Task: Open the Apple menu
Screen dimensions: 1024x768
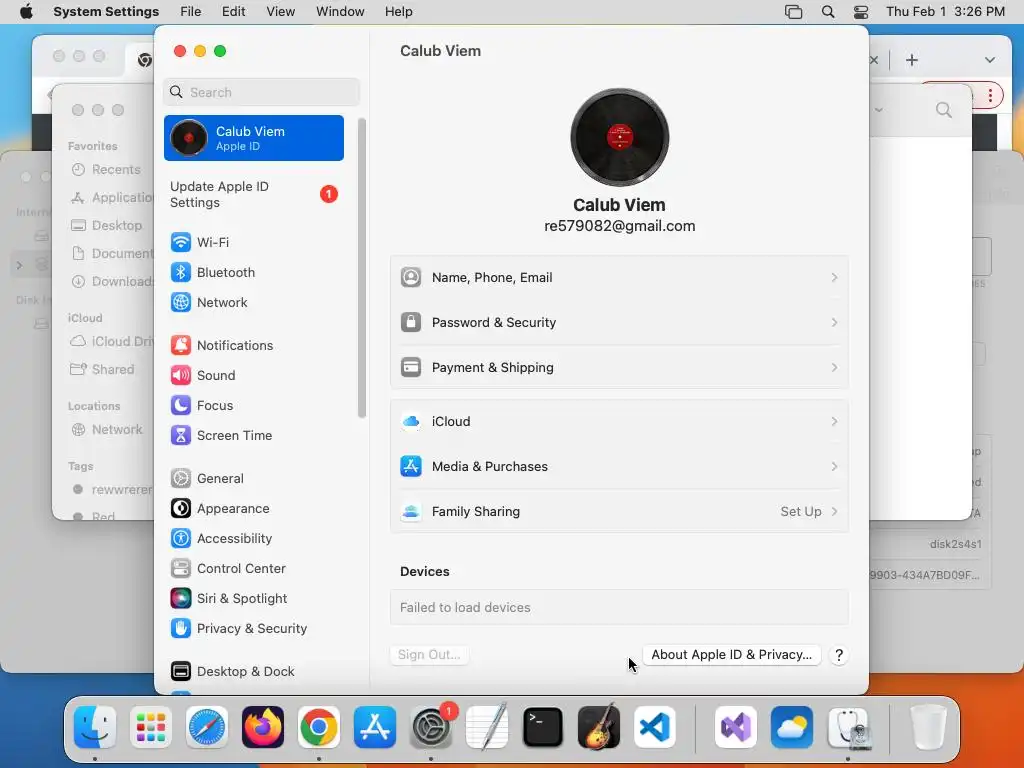Action: [26, 12]
